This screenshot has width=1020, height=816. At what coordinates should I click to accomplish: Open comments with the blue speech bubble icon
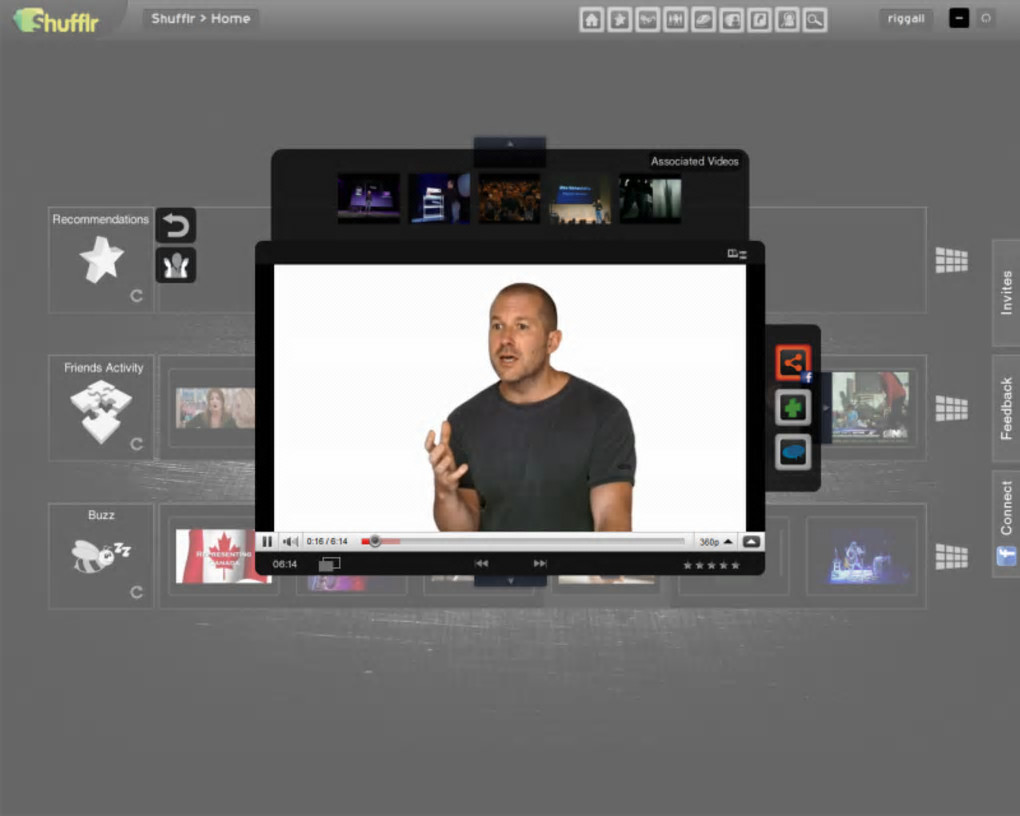793,452
